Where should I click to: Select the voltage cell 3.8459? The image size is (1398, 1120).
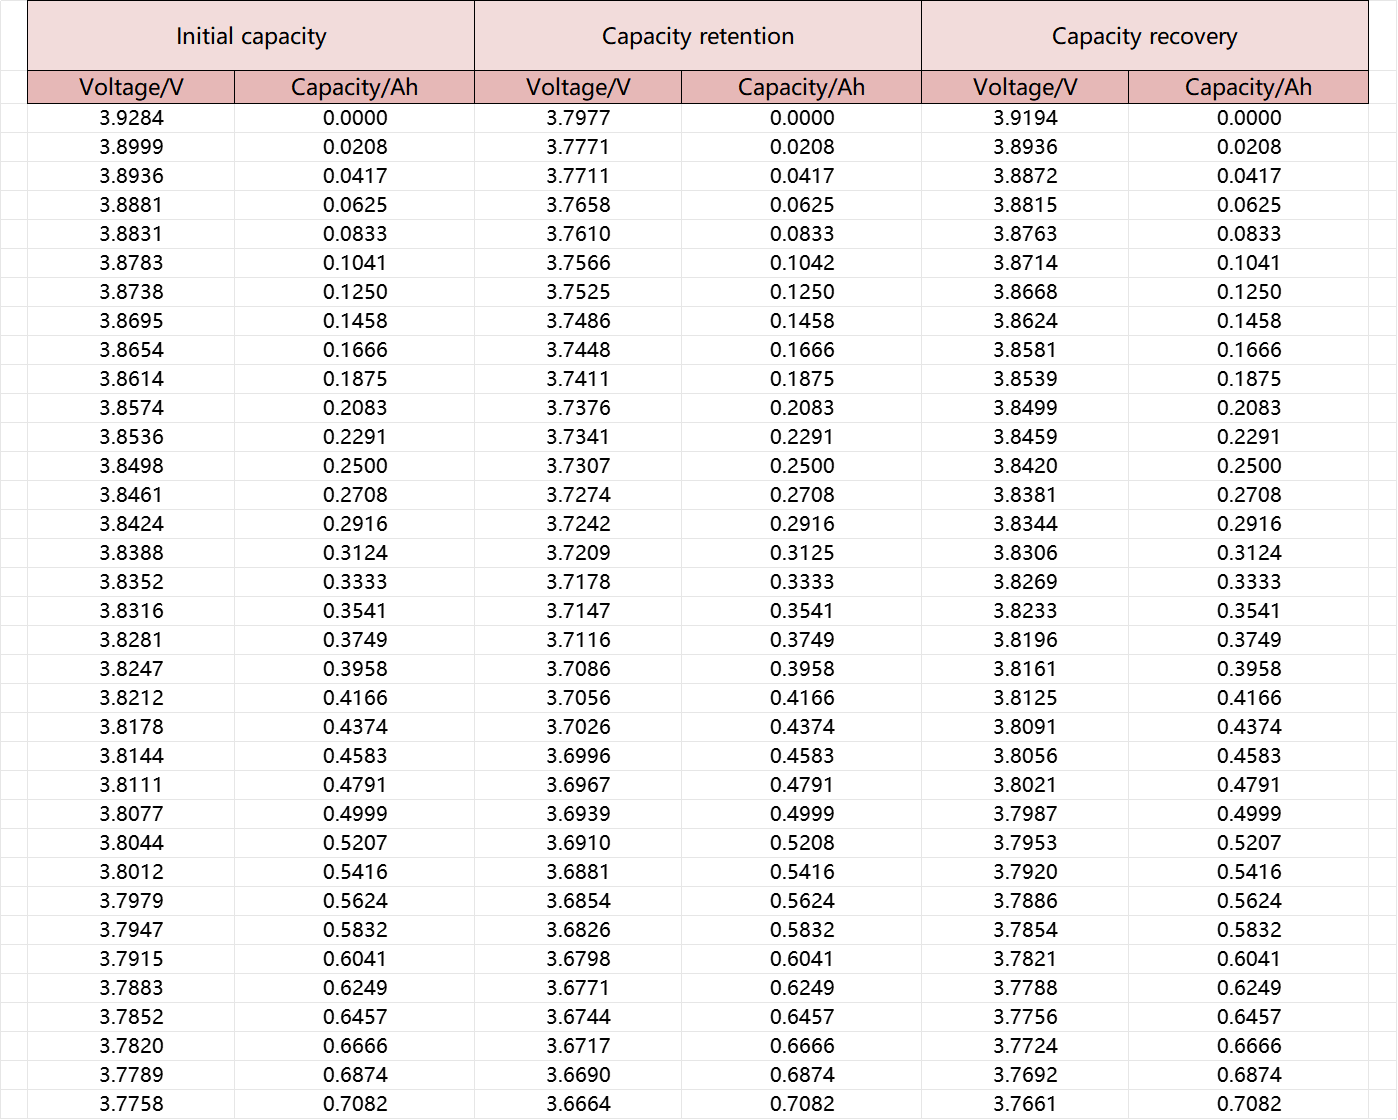(x=1025, y=437)
